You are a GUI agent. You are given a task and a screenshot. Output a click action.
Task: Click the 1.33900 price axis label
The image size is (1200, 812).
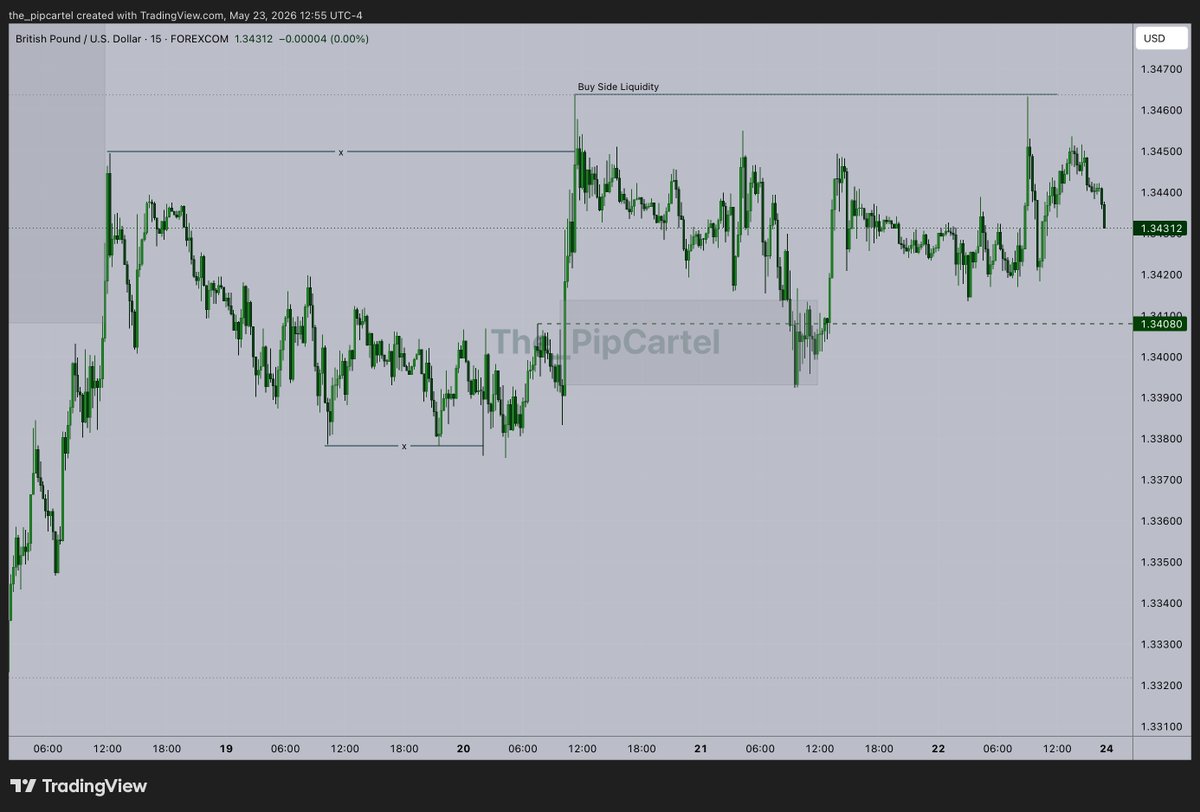coord(1159,398)
